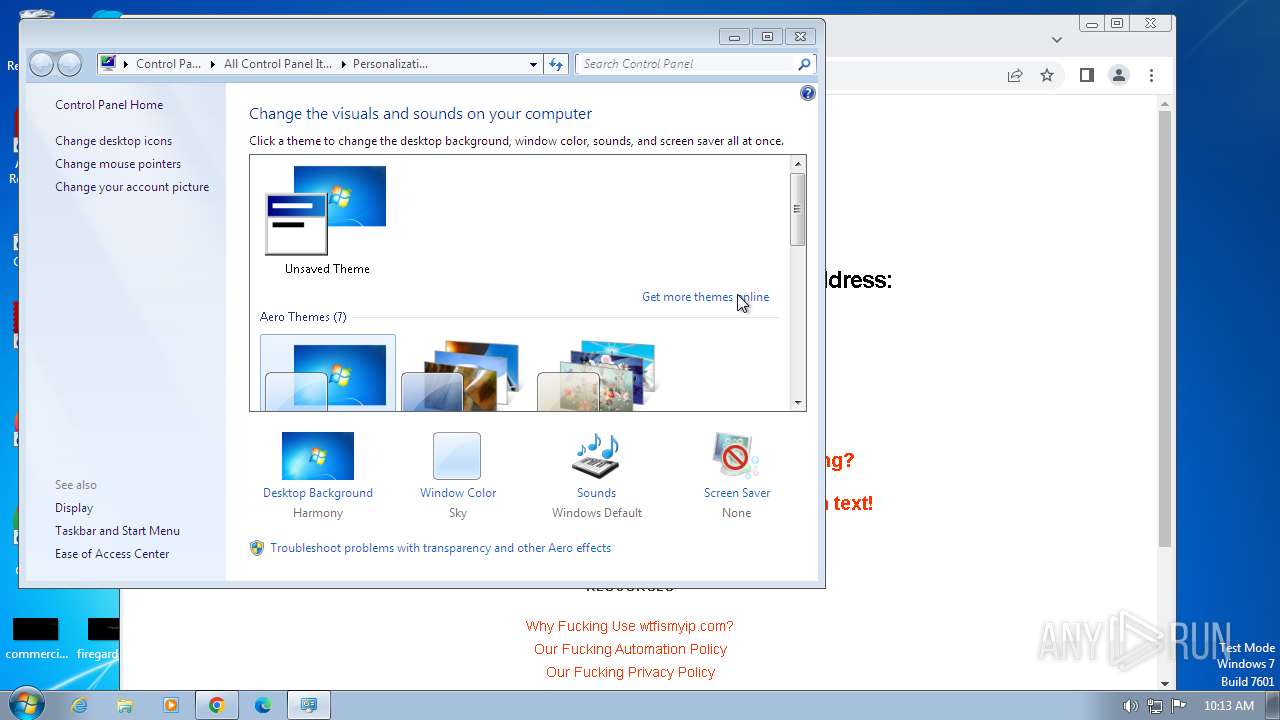Click the volume speaker tray icon
Image resolution: width=1280 pixels, height=720 pixels.
1131,706
